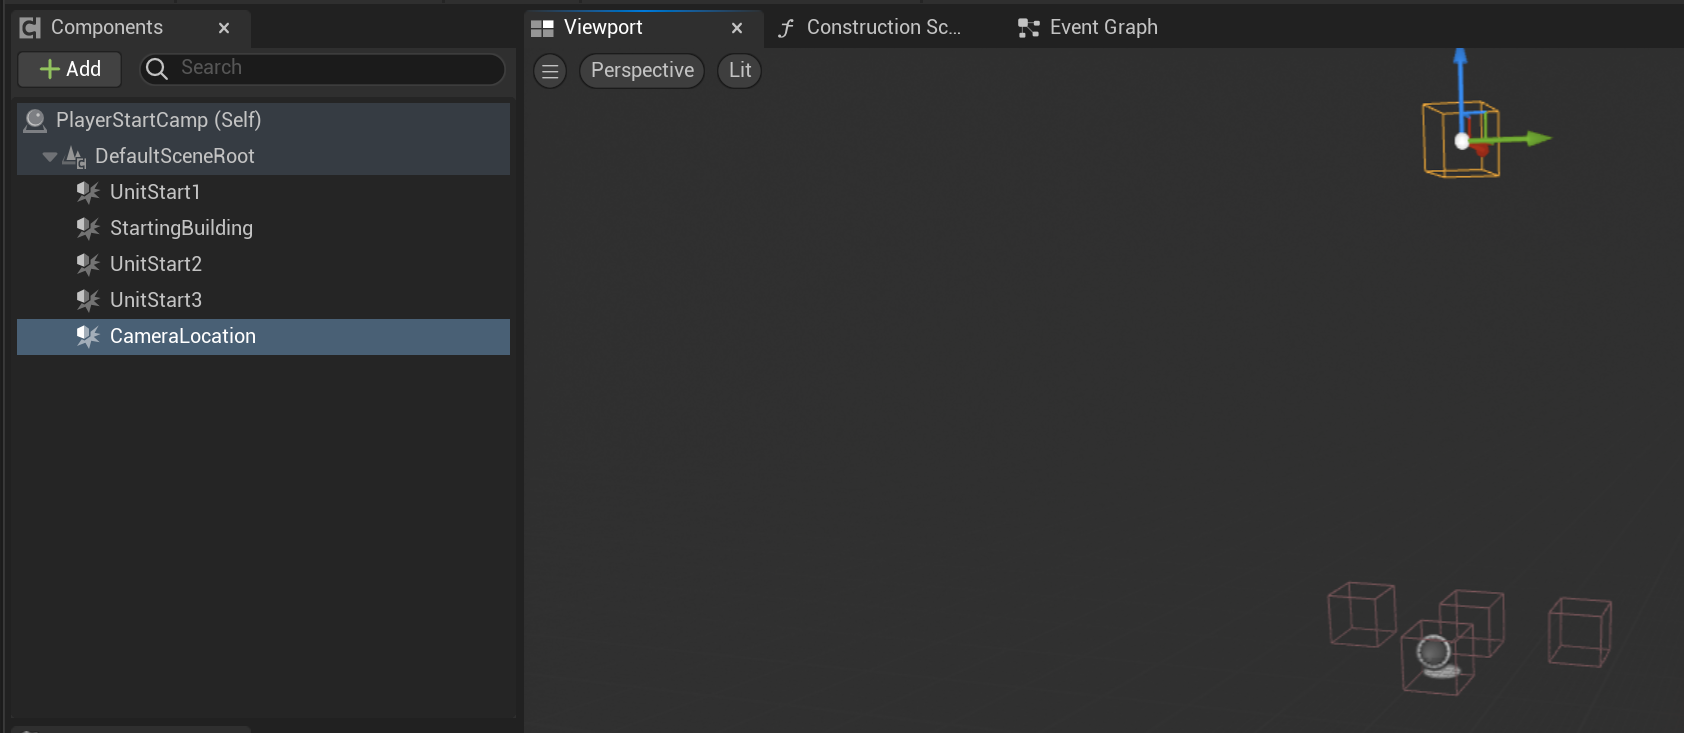1684x733 pixels.
Task: Click the DefaultSceneRoot scene root icon
Action: pos(75,157)
